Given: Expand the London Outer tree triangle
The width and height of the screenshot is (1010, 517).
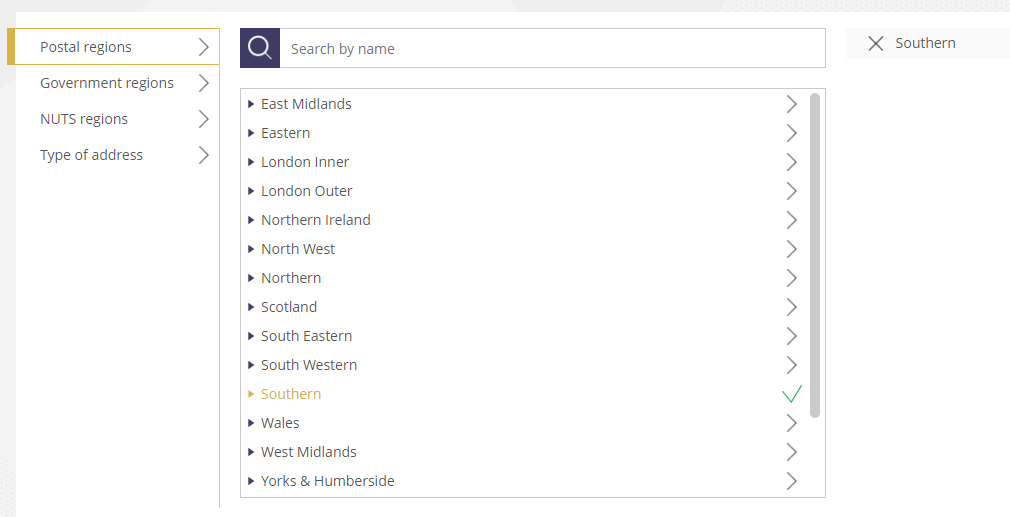Looking at the screenshot, I should (x=251, y=191).
